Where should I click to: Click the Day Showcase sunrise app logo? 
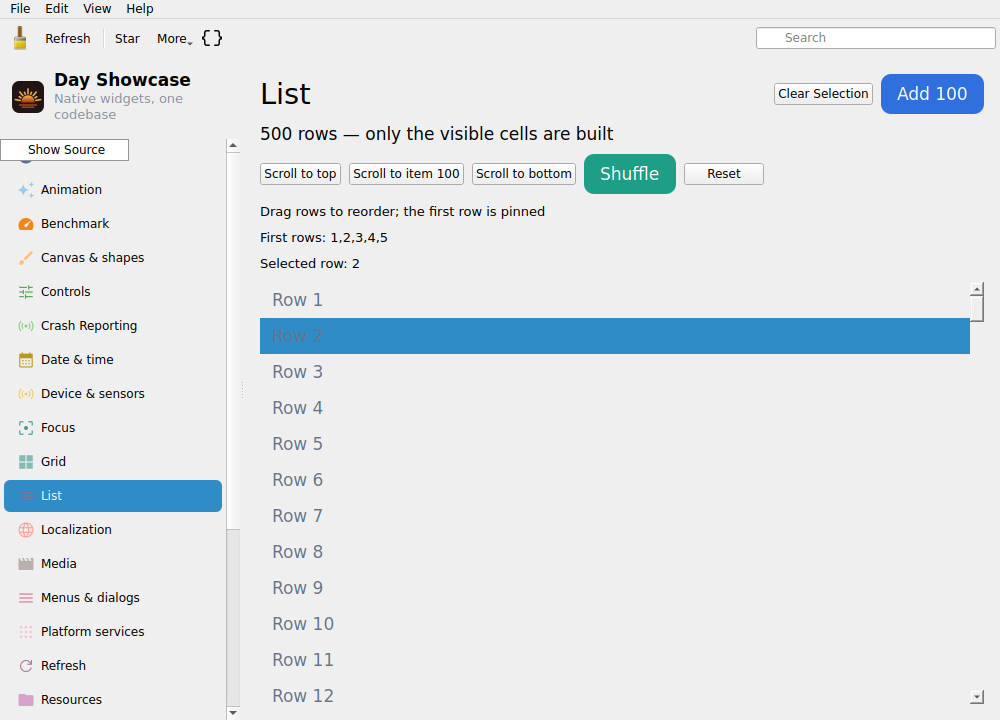coord(28,97)
